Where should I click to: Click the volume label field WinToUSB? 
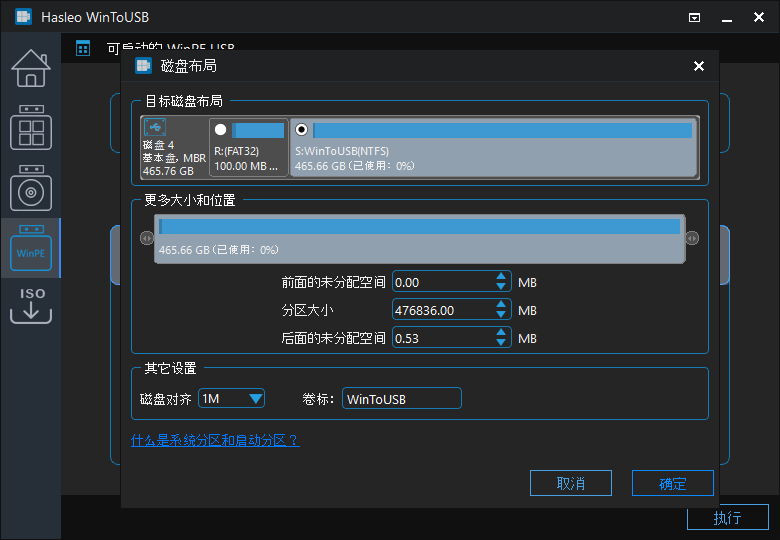point(402,398)
